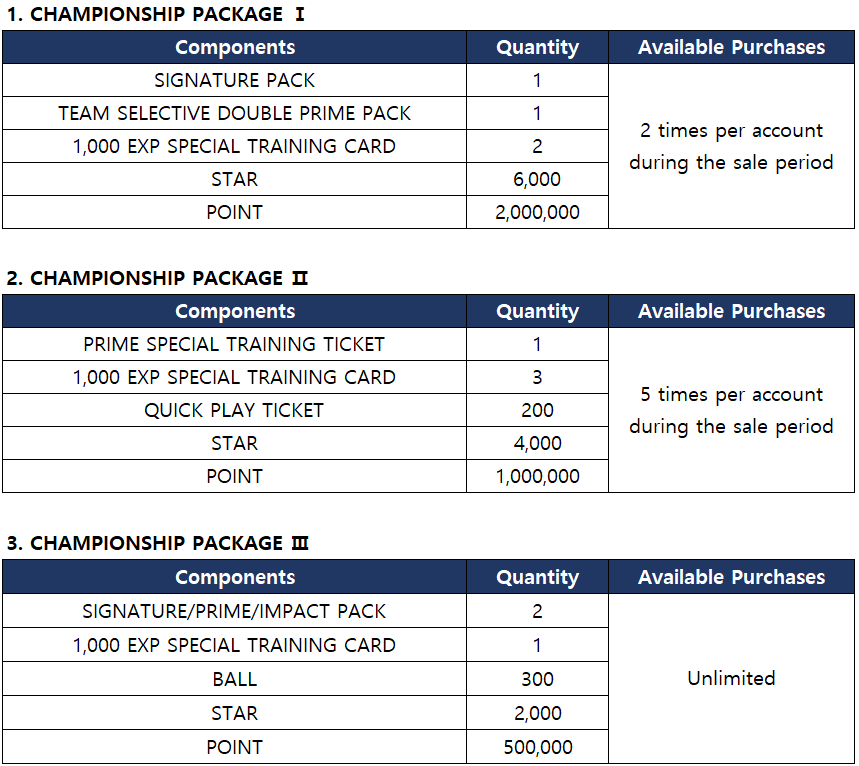859x766 pixels.
Task: Select the 4,000 star quantity cell
Action: point(537,443)
